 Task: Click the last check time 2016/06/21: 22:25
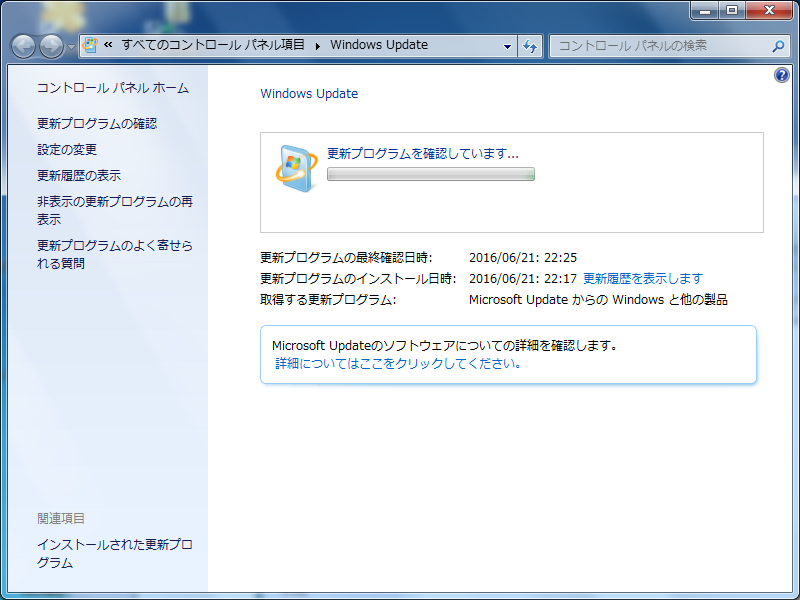tap(523, 258)
